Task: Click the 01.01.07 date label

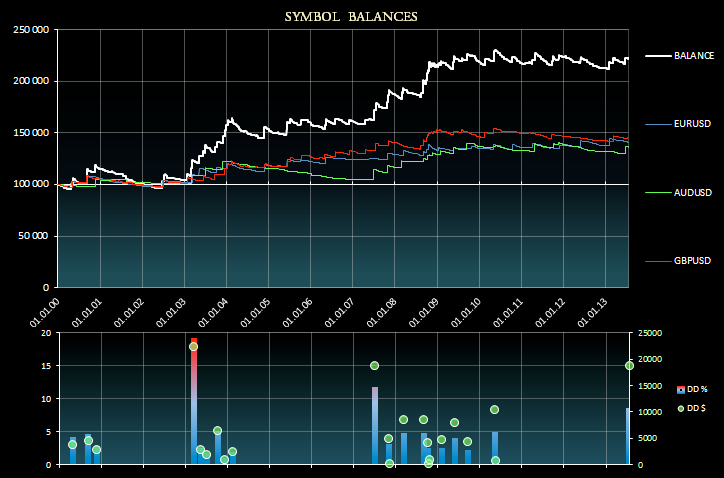Action: [339, 313]
